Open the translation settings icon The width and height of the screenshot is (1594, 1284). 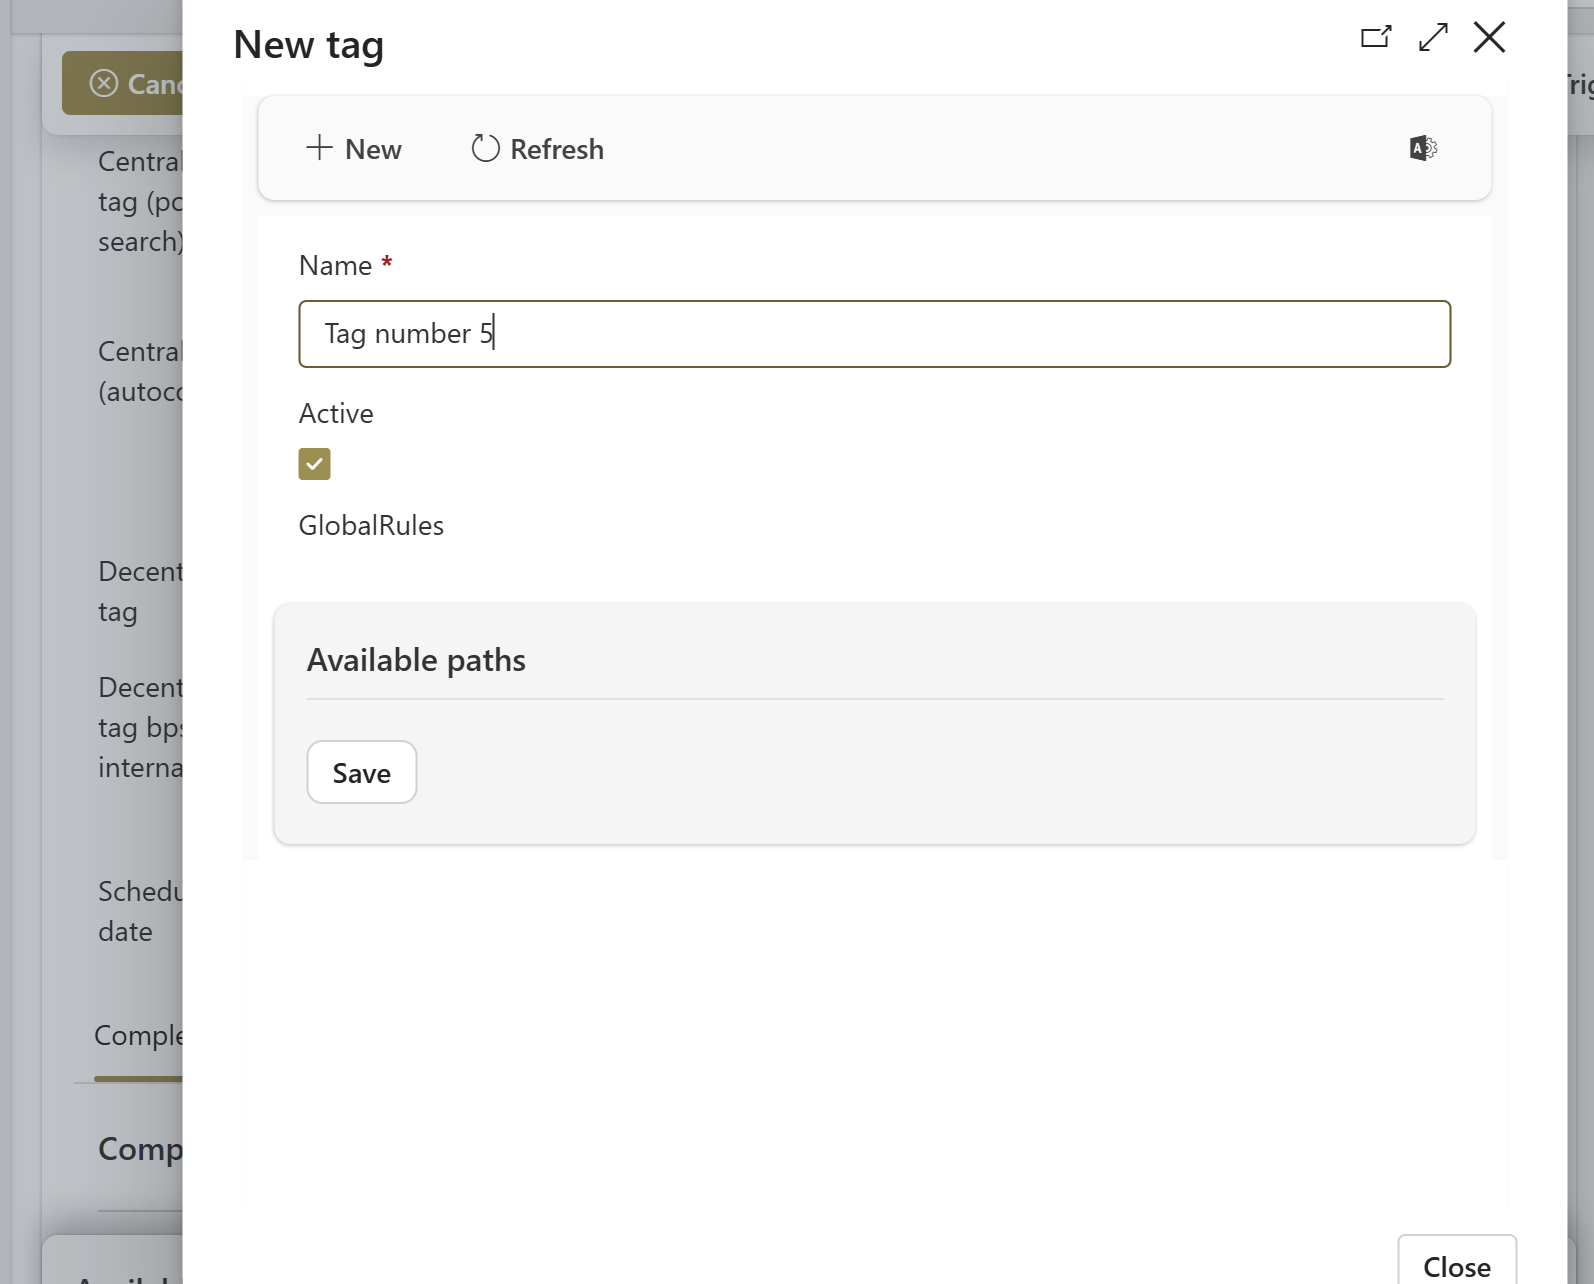click(1422, 148)
